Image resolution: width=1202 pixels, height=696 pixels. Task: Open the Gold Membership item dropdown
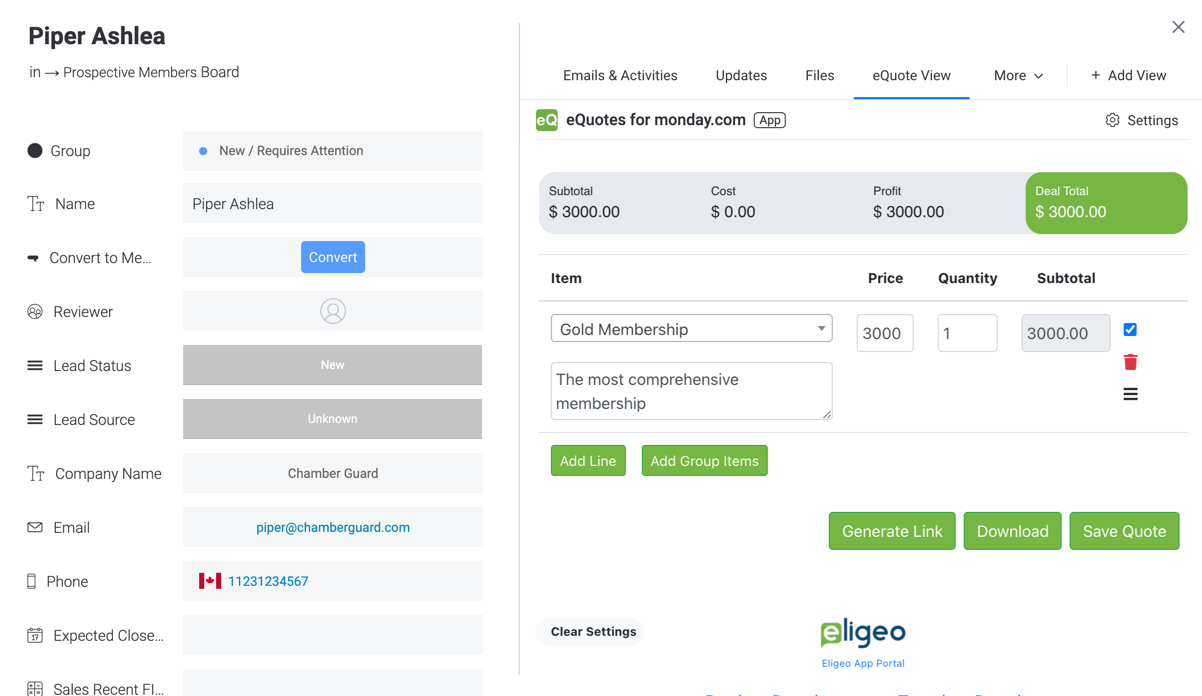point(691,329)
